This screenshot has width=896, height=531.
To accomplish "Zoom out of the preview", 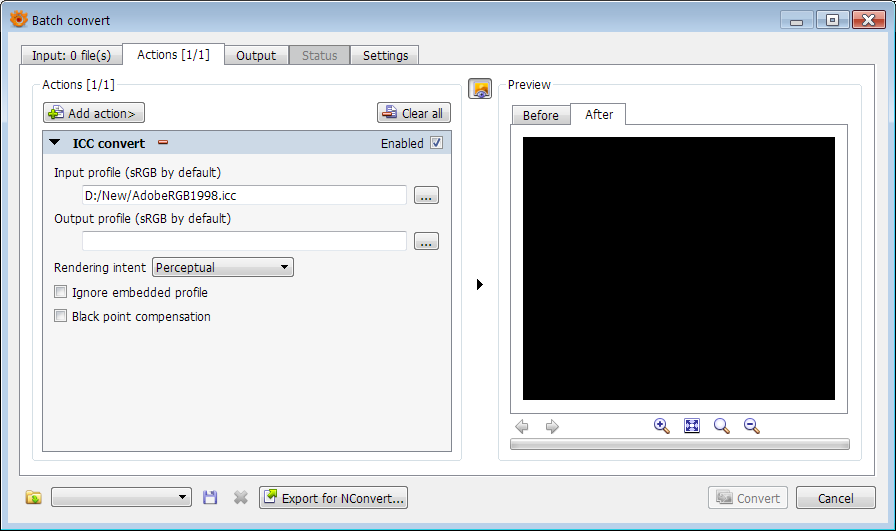I will click(x=752, y=426).
